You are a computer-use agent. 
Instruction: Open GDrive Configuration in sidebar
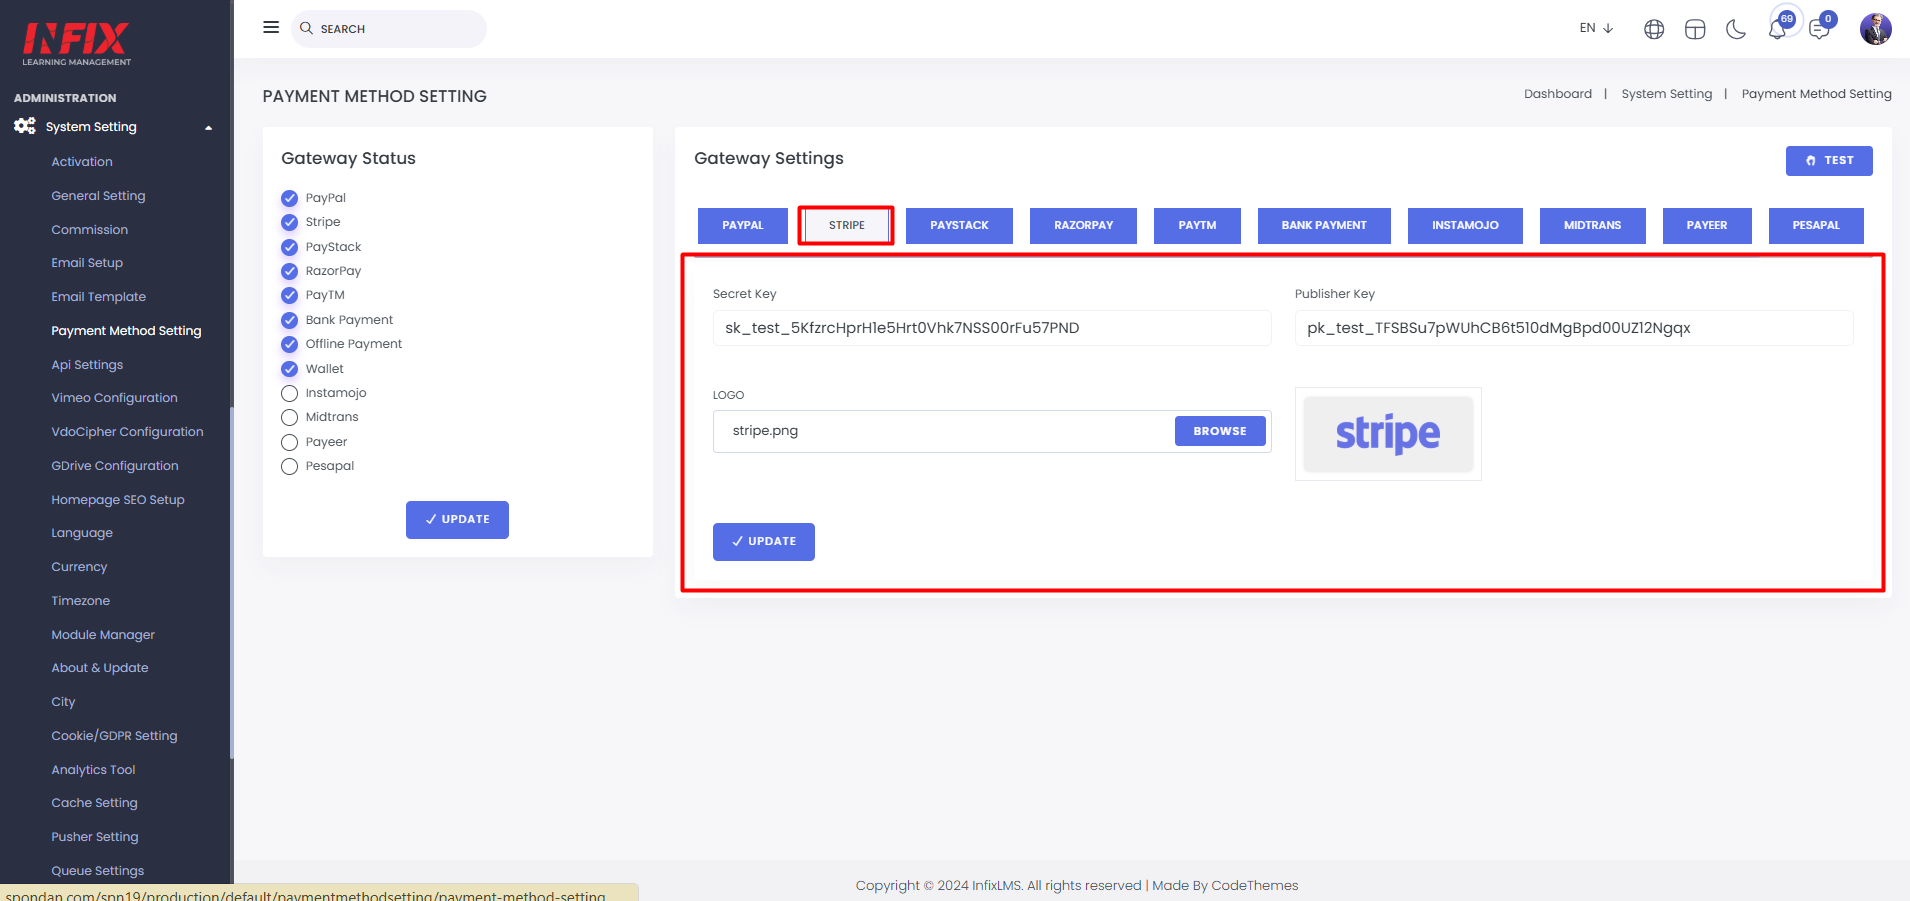click(x=115, y=466)
